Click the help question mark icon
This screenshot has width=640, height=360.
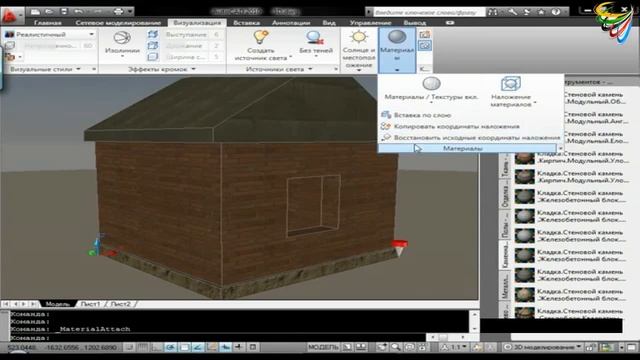click(556, 12)
